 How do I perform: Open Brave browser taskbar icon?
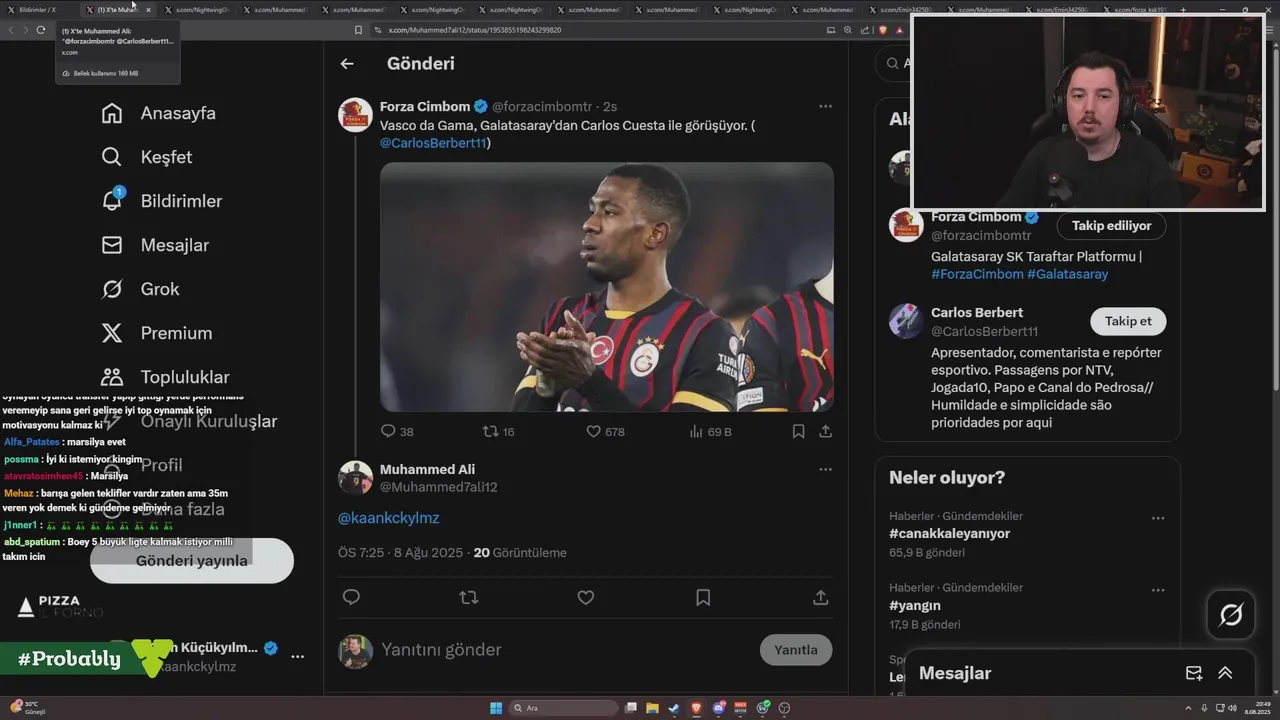pos(696,708)
